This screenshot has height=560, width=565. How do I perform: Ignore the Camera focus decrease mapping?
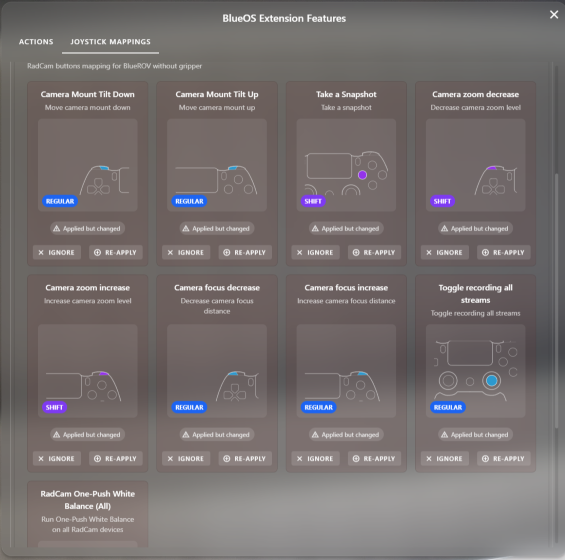(186, 458)
